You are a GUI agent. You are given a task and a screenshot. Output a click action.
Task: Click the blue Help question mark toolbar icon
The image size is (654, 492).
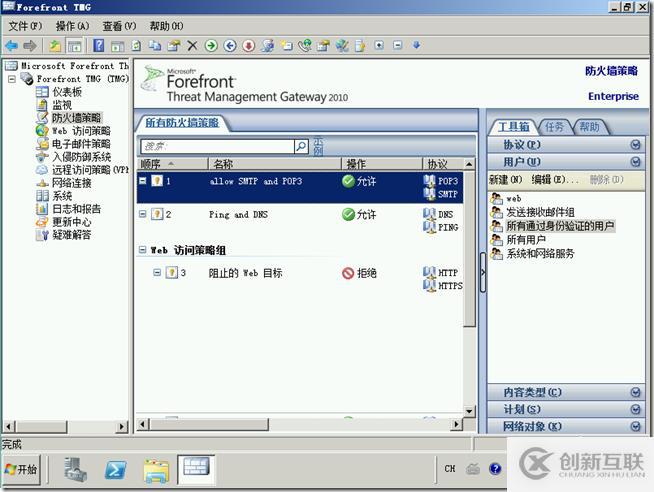point(99,45)
